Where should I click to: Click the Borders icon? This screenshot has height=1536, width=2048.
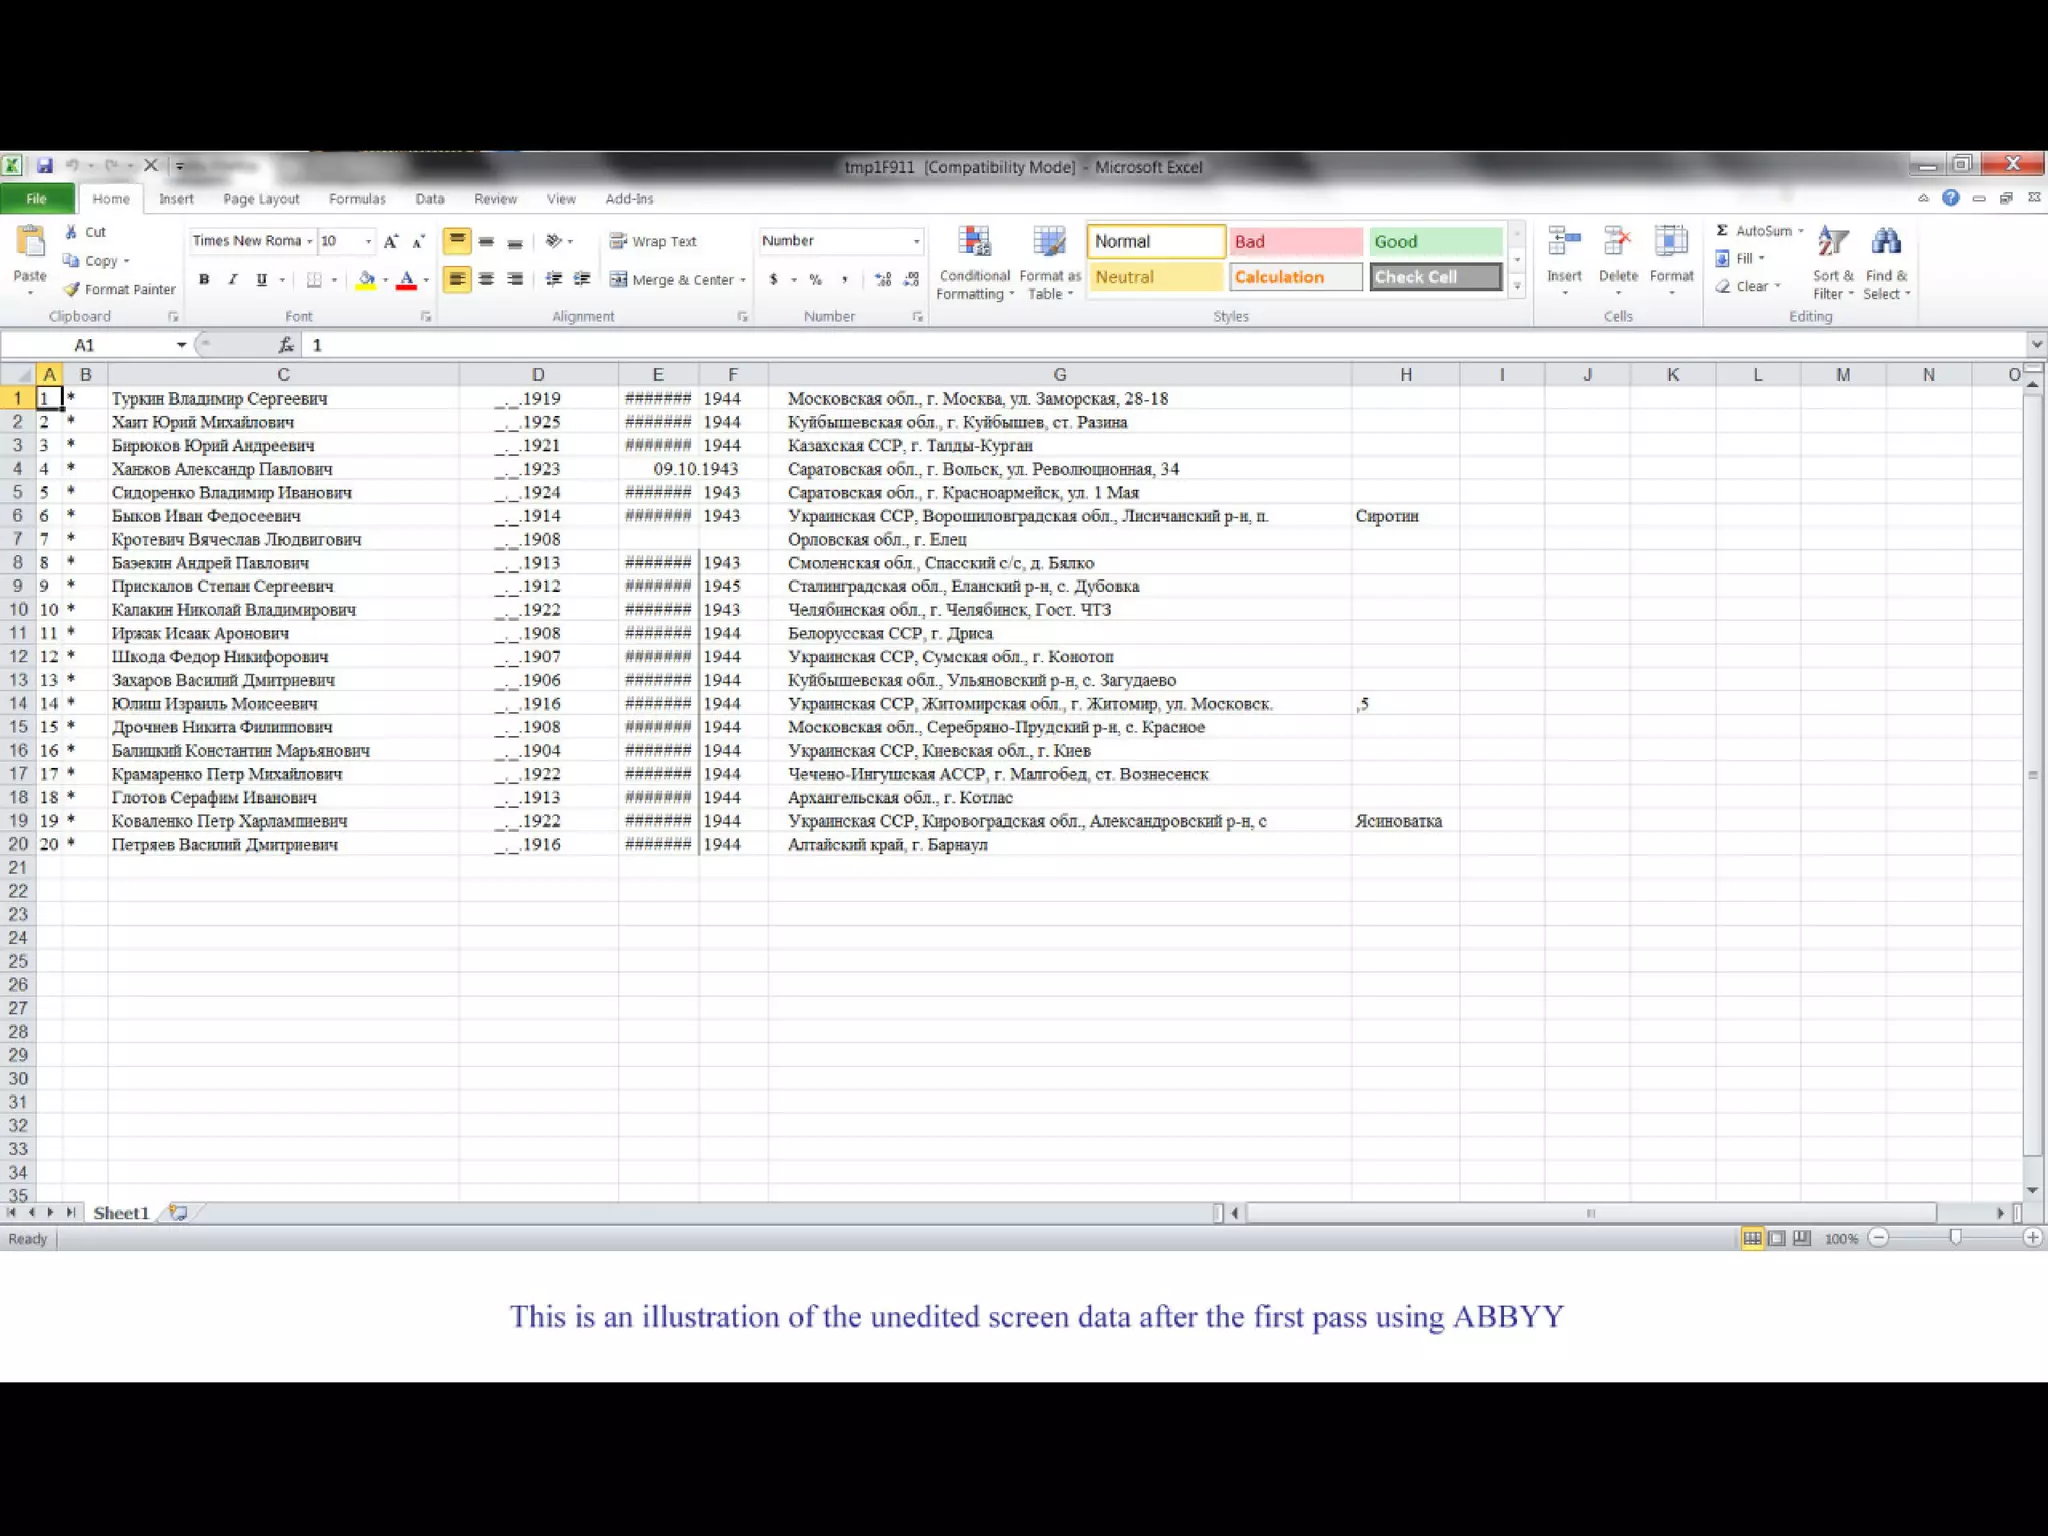point(314,280)
